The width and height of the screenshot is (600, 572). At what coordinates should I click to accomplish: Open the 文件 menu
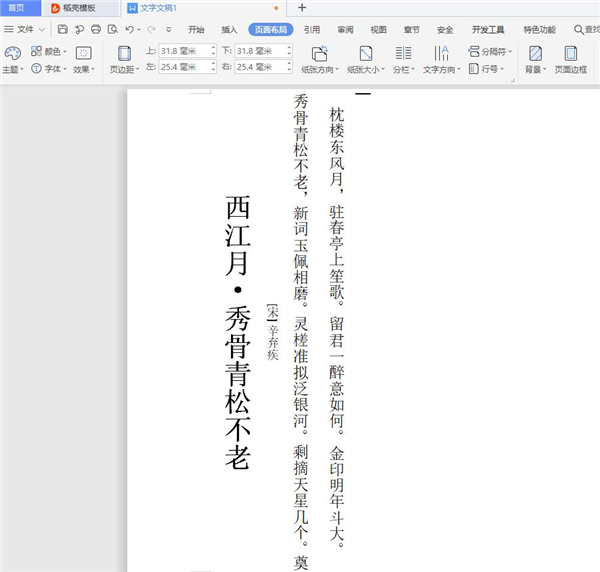20,30
